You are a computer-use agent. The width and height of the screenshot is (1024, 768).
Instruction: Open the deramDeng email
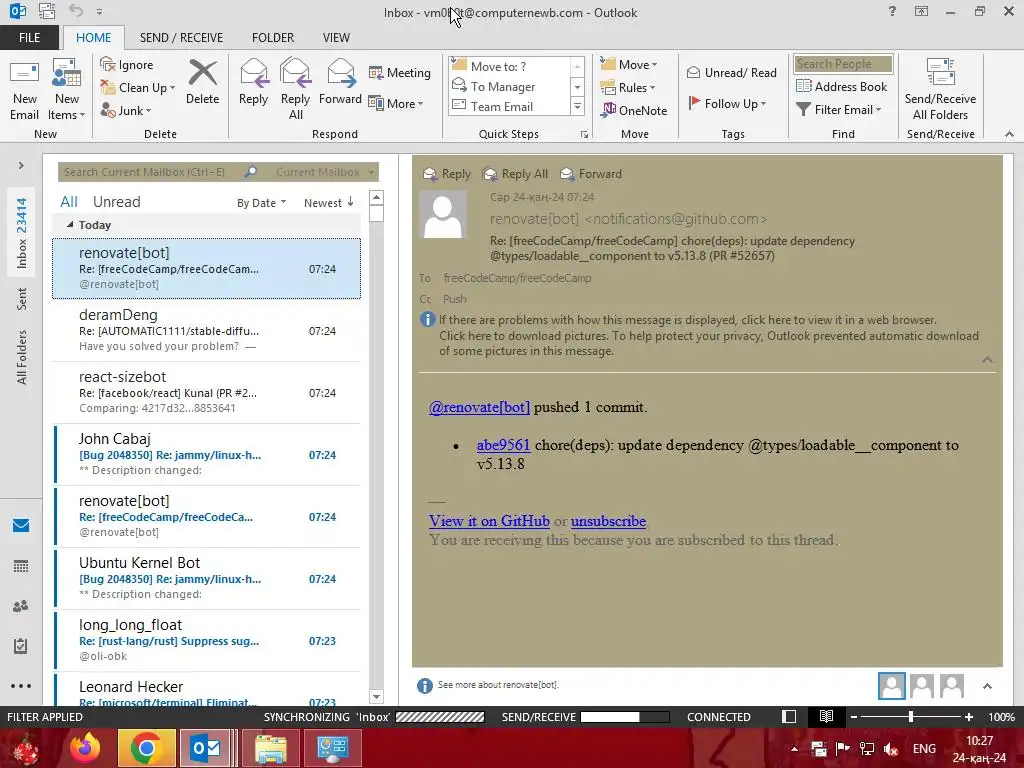207,330
